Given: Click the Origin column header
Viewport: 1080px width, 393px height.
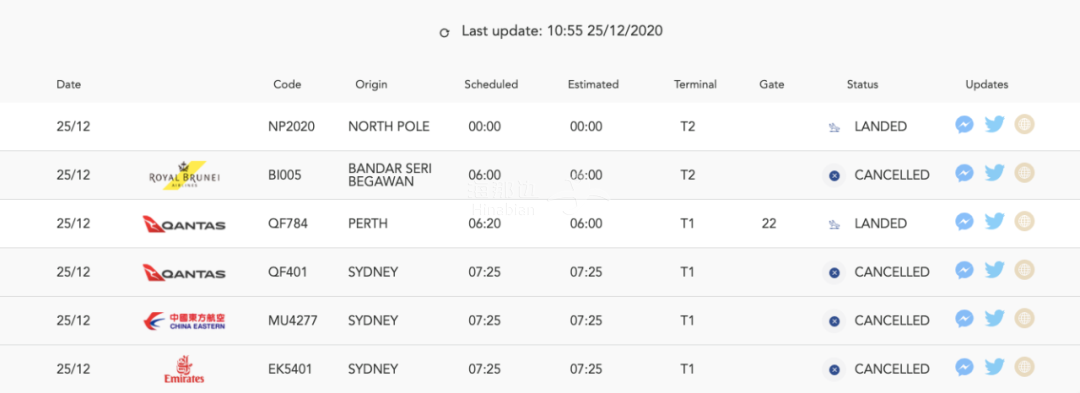Looking at the screenshot, I should [371, 85].
